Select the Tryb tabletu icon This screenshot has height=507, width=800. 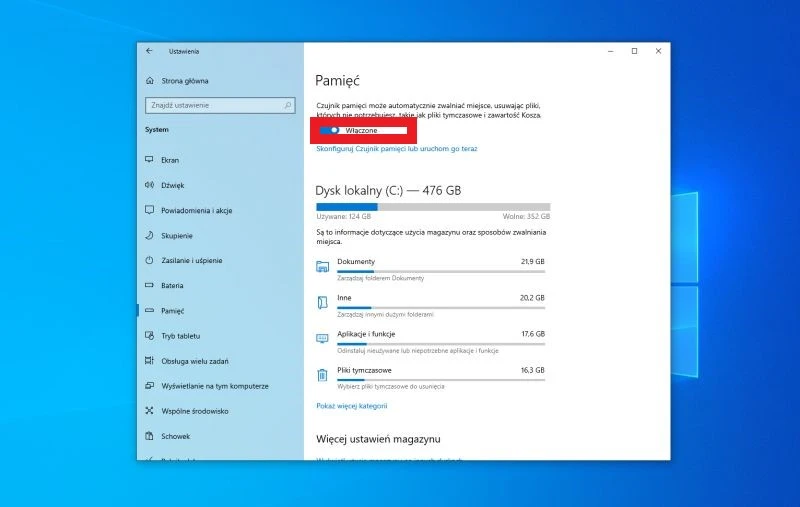pos(149,336)
